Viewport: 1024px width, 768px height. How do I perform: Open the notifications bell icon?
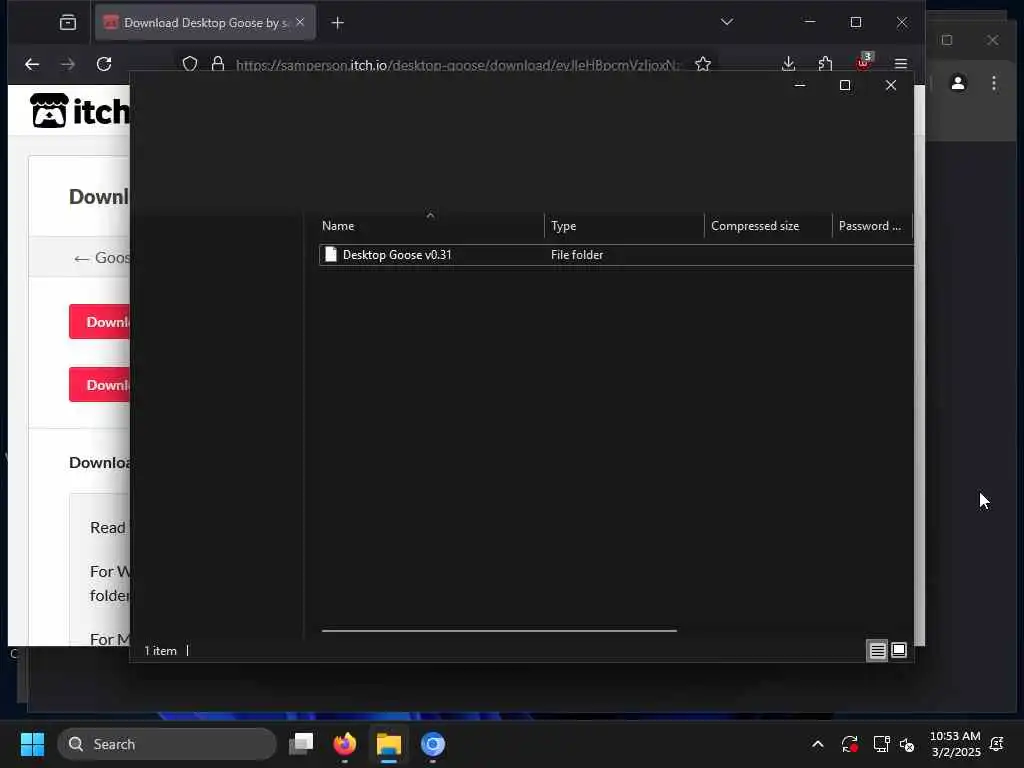[997, 744]
